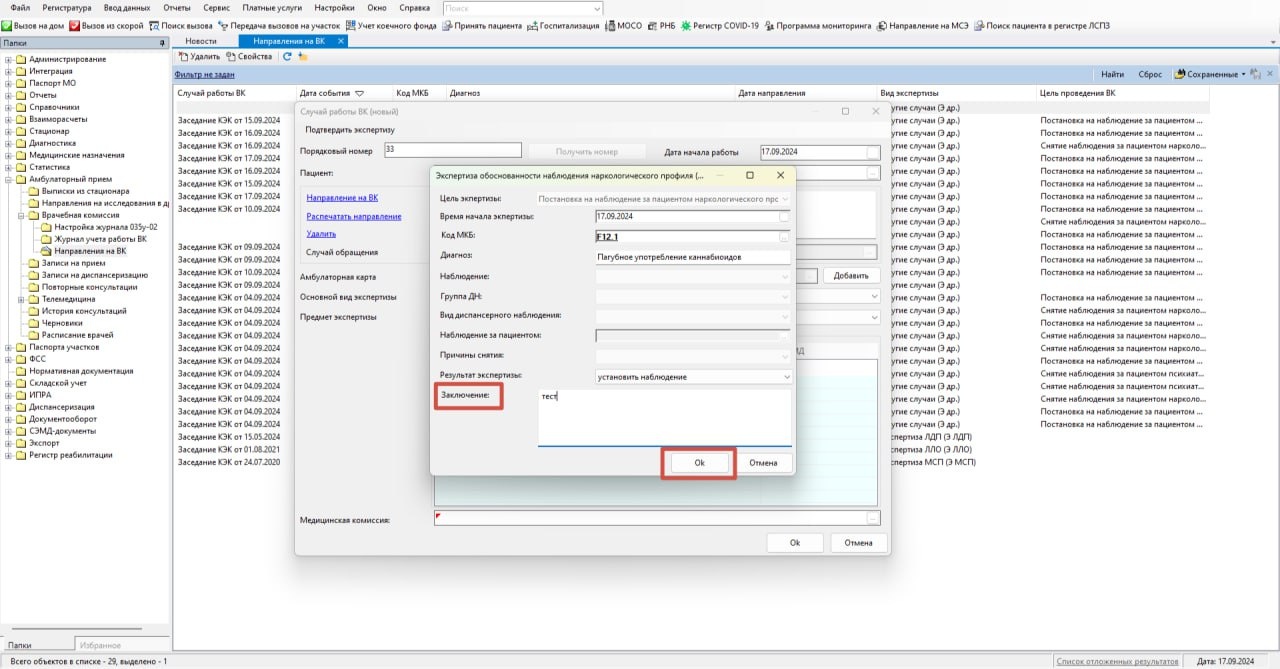Viewport: 1280px width, 669px height.
Task: Click the Добавить button
Action: 851,275
